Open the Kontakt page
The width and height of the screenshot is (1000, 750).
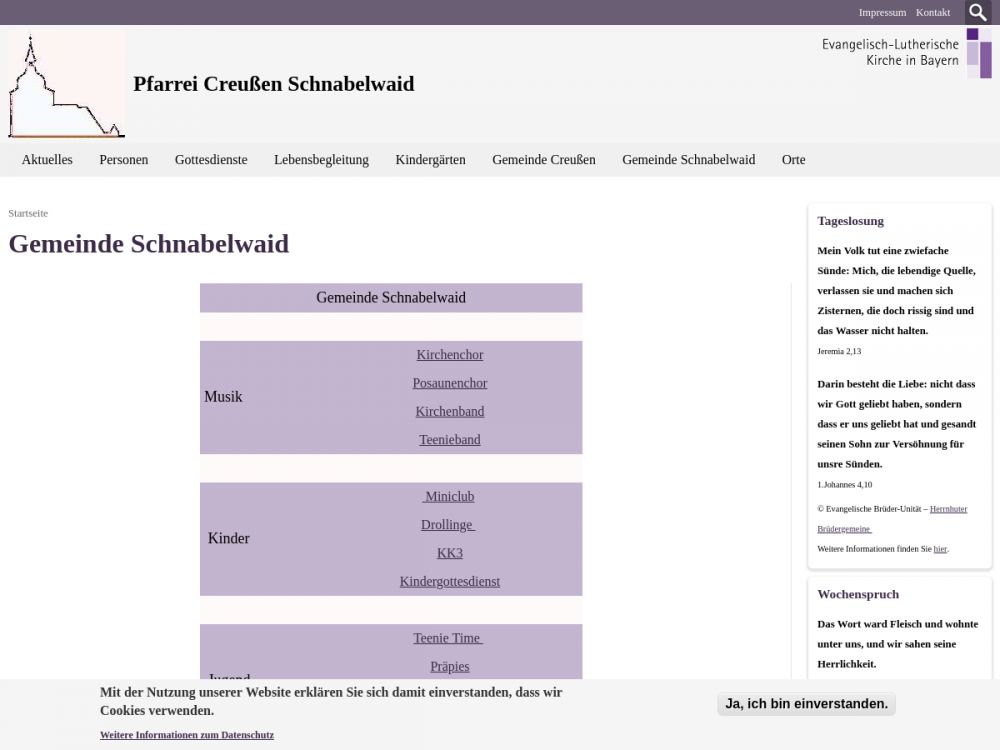tap(933, 12)
